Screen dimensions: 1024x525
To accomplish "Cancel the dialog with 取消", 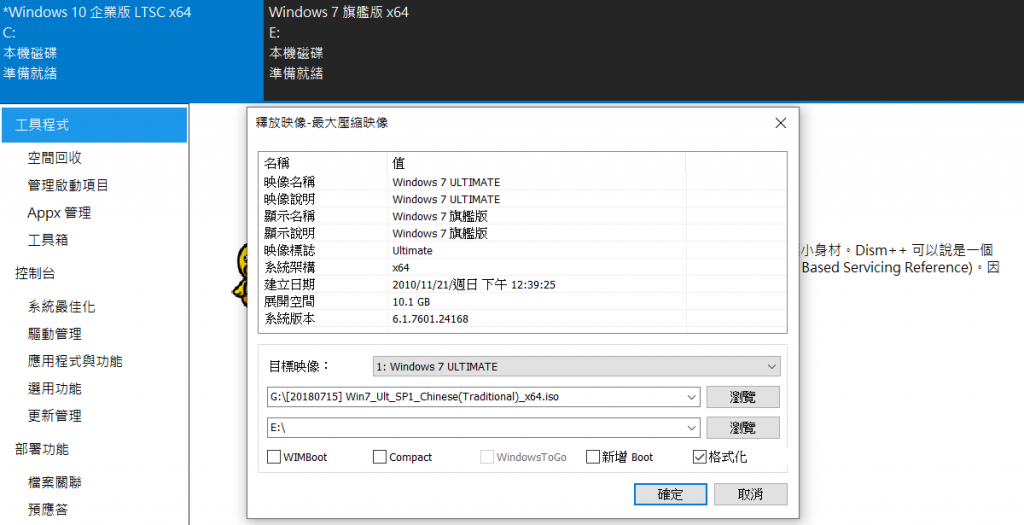I will coord(750,494).
